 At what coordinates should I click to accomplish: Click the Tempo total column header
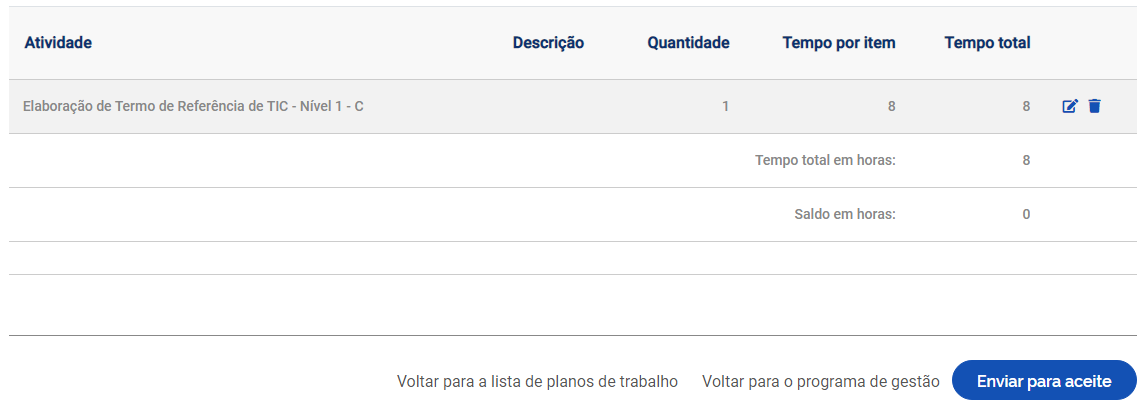[987, 43]
